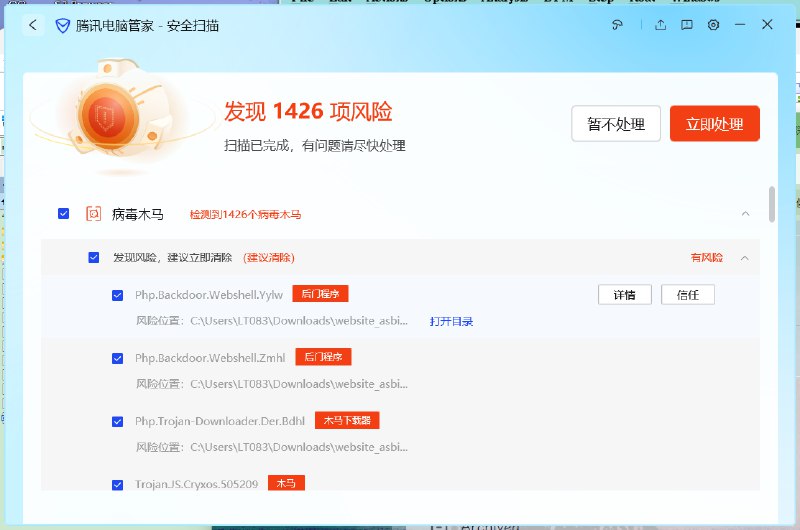800x530 pixels.
Task: Click the 腾讯电脑管家 - 安全扫描 window title
Action: [147, 26]
